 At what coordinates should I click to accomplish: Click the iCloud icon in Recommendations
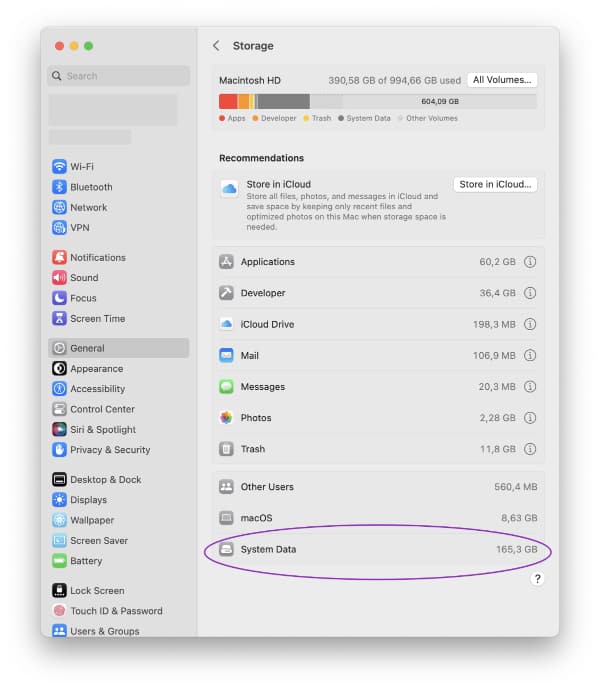click(229, 189)
